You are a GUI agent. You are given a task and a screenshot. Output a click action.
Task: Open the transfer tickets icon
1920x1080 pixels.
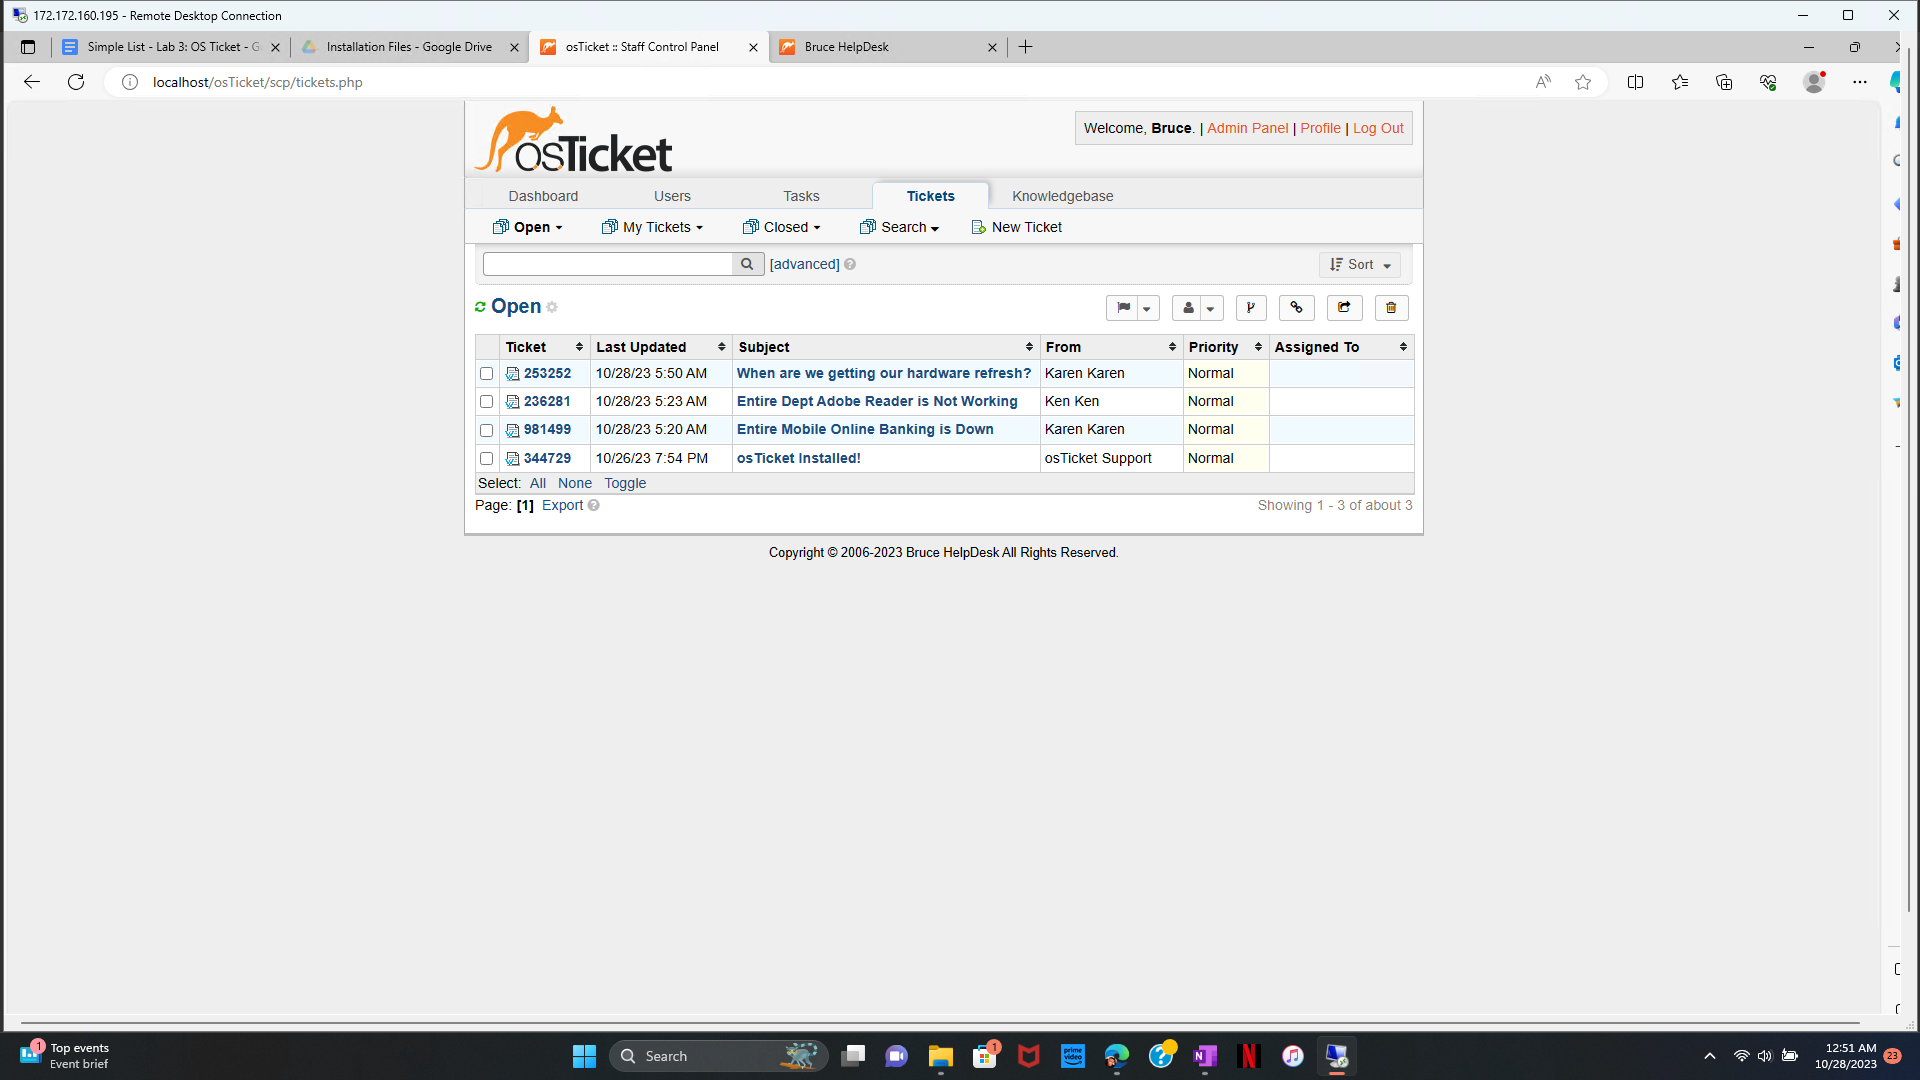tap(1343, 308)
